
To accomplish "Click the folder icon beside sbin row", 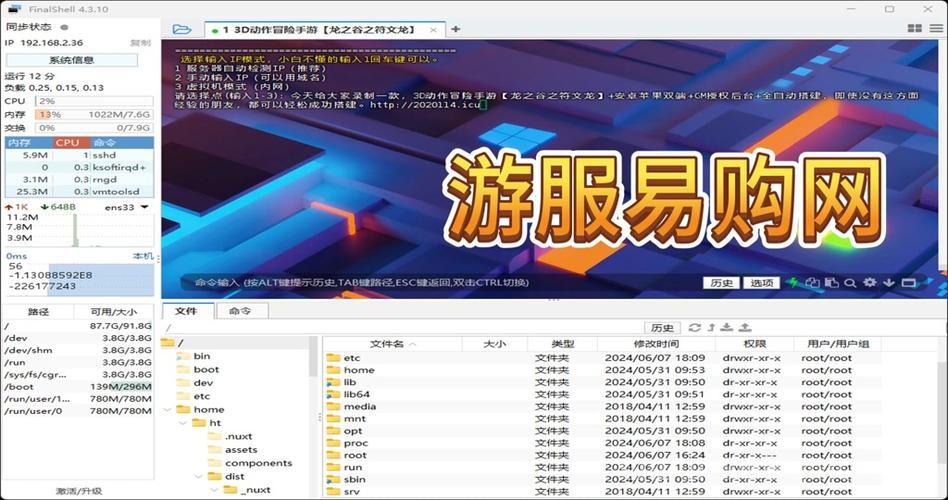I will pyautogui.click(x=333, y=479).
